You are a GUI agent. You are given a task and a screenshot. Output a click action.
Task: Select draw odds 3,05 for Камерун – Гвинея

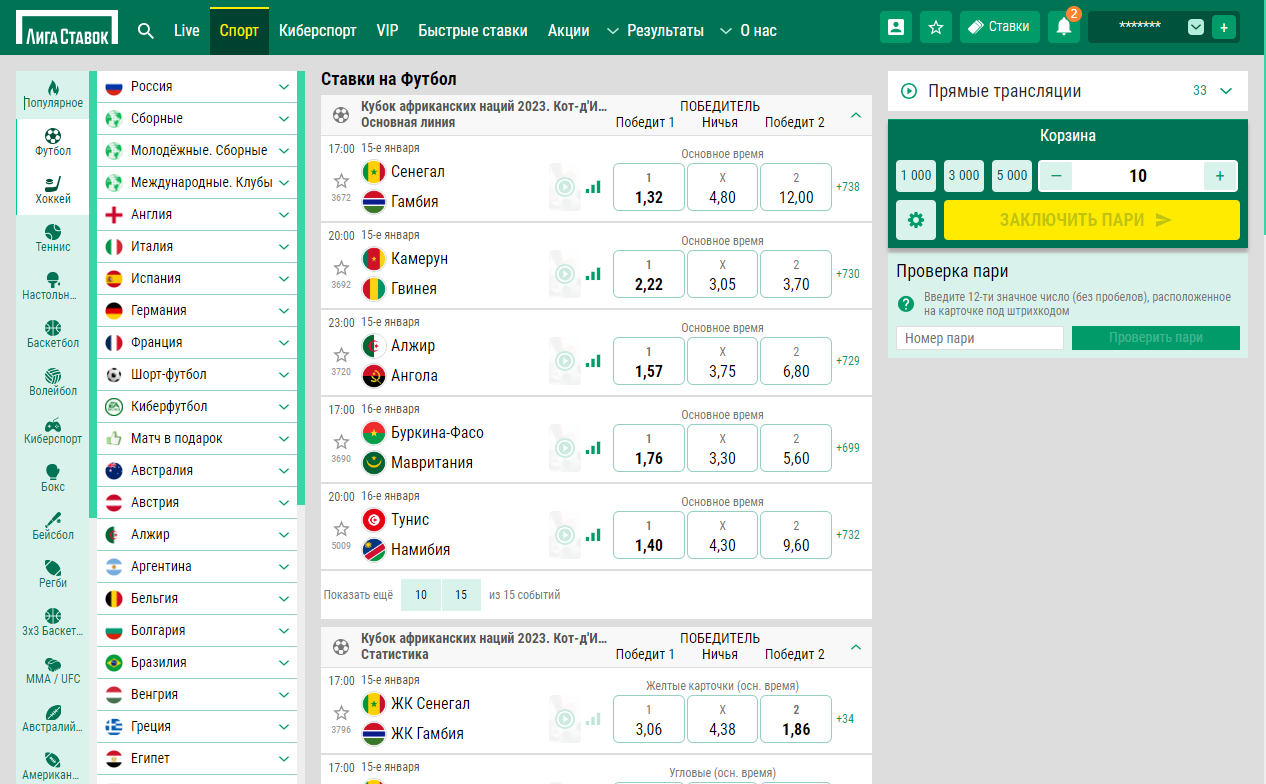tap(723, 274)
